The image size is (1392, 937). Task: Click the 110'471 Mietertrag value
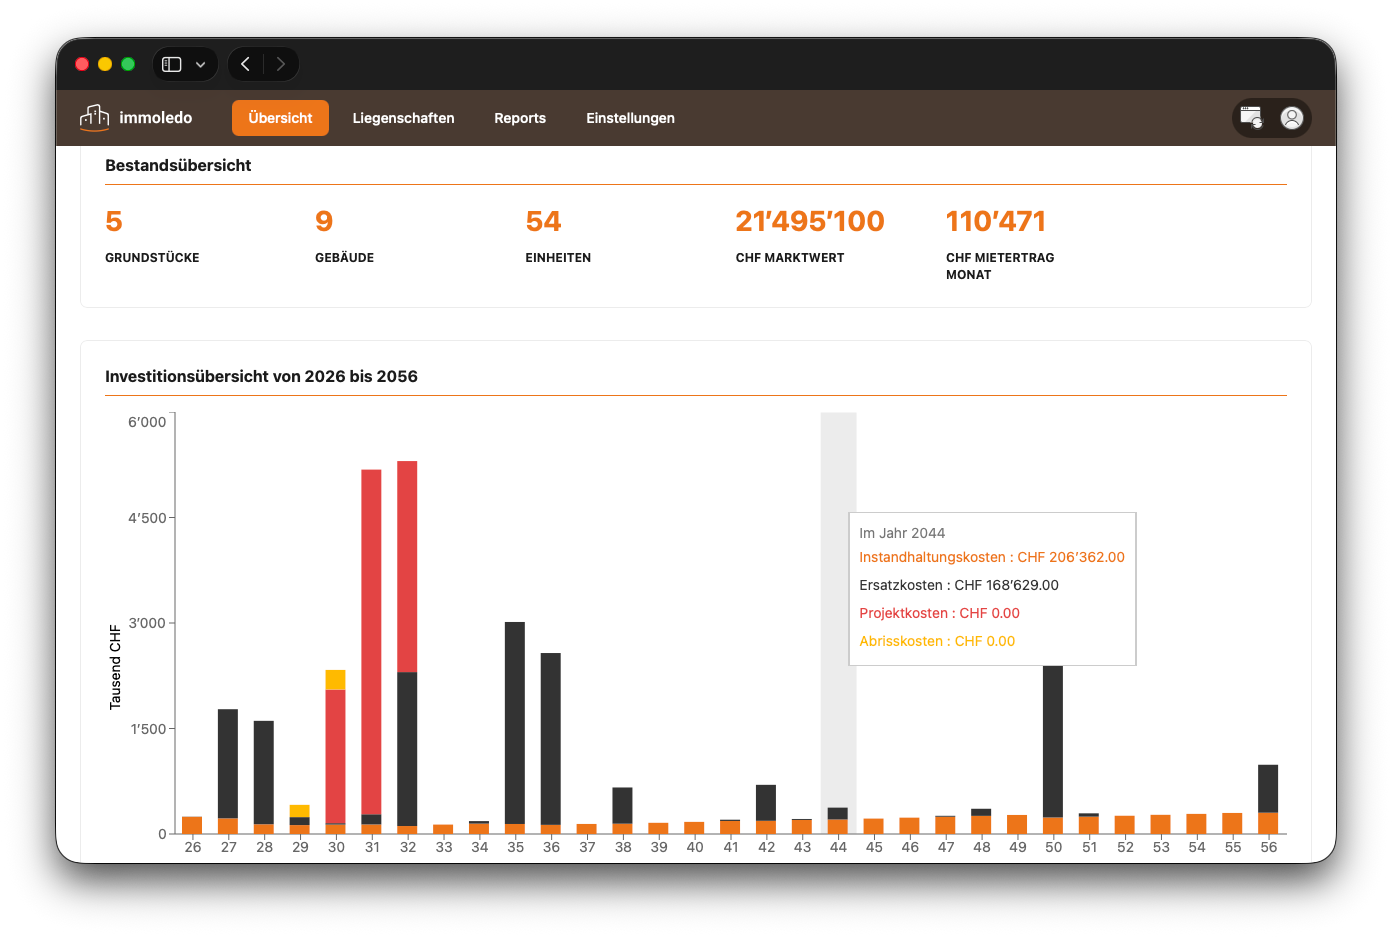coord(996,221)
